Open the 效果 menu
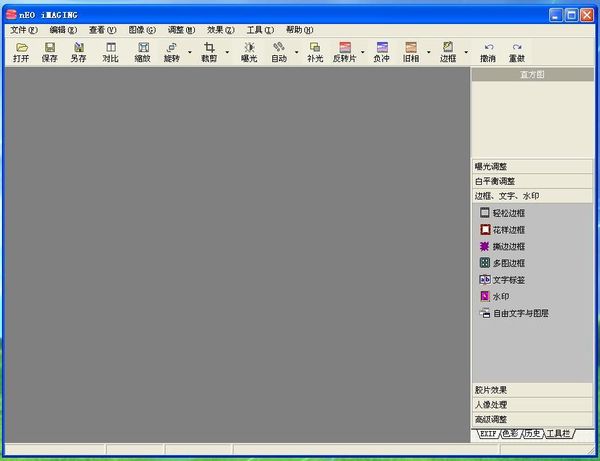Screen dimensions: 600x461 221,30
